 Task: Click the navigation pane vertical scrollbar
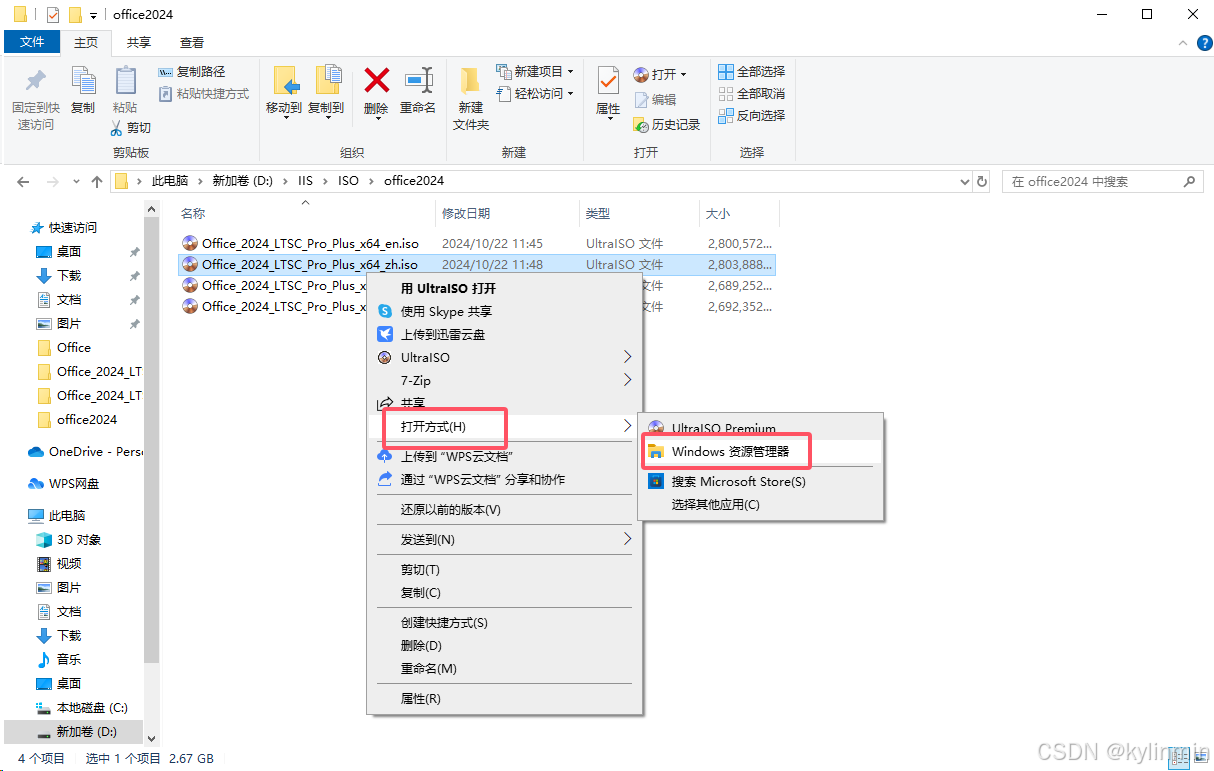(x=152, y=440)
